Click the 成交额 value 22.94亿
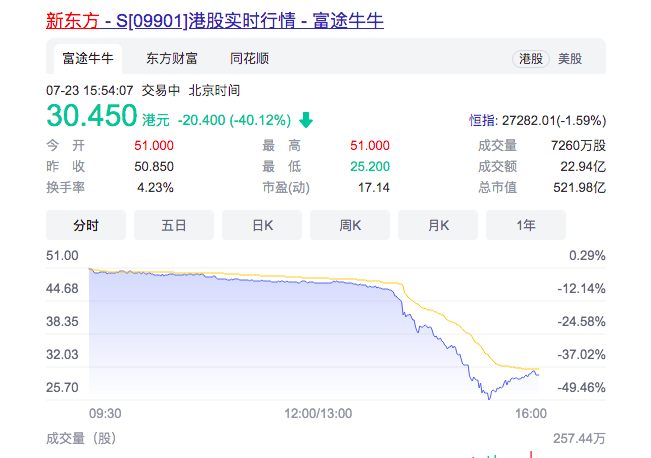651x458 pixels. tap(583, 167)
